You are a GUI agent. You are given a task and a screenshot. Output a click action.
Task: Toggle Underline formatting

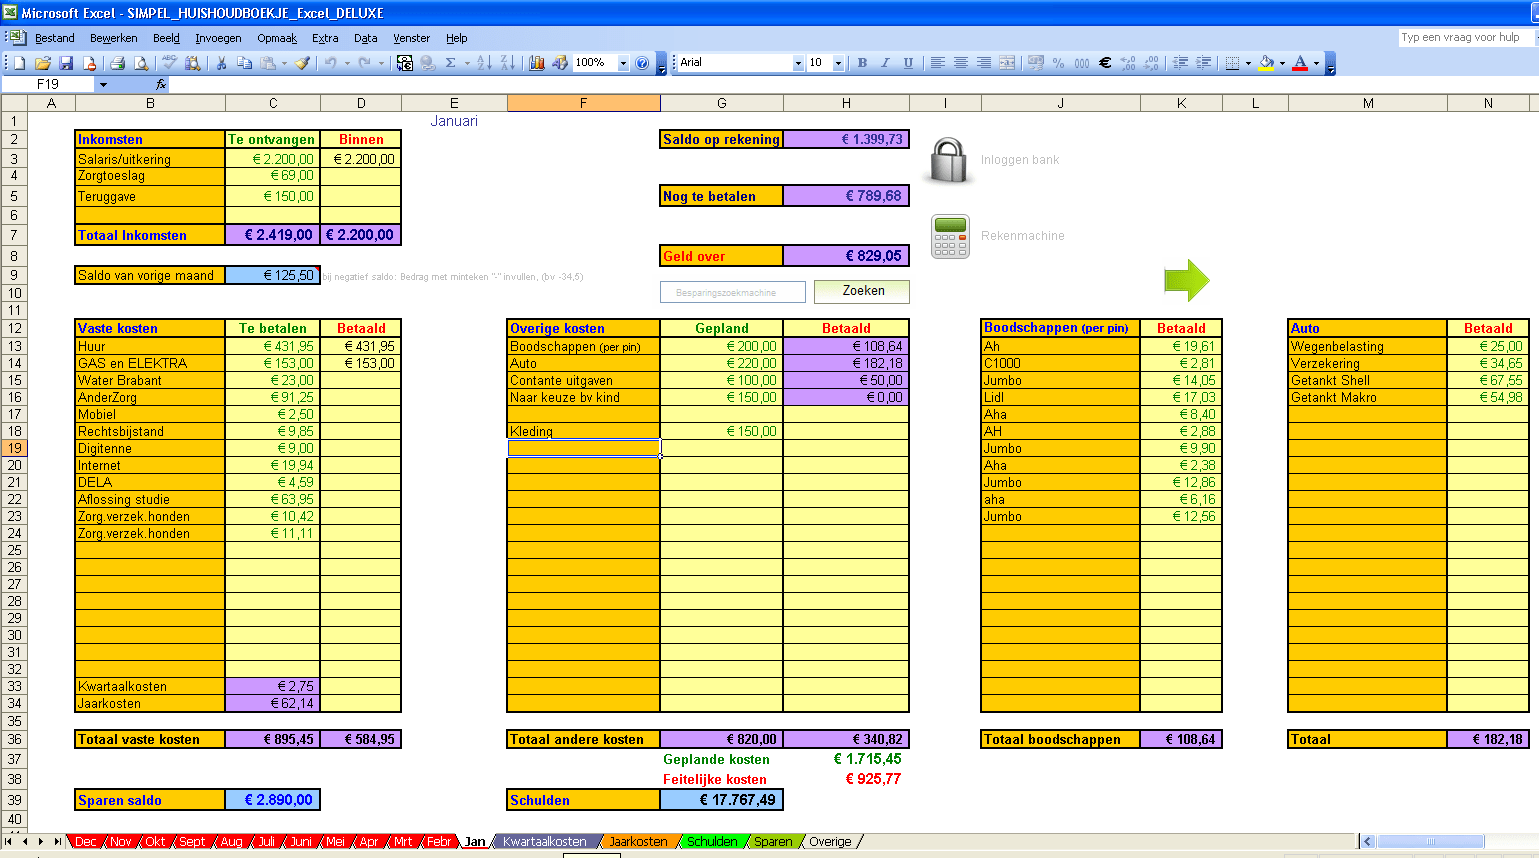908,63
